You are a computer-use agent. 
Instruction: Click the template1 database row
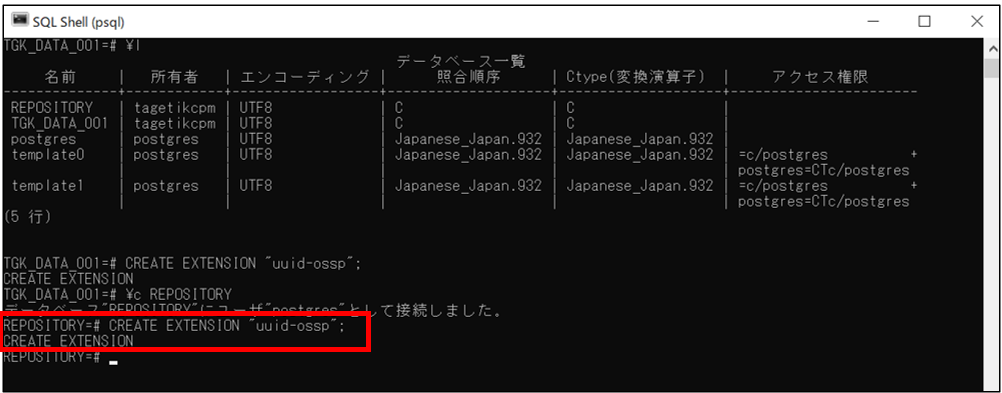[460, 186]
